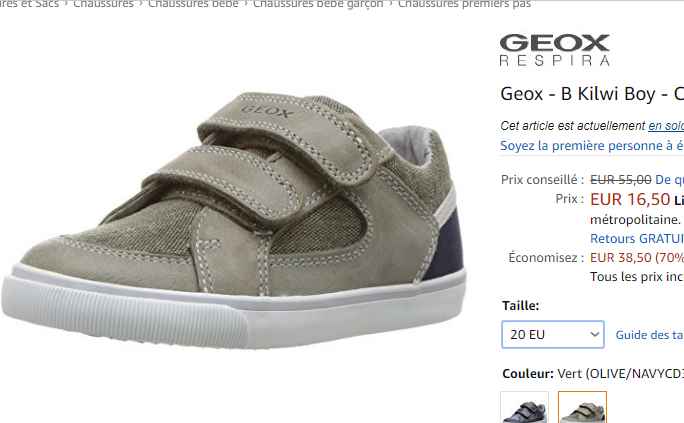Click the EUR 16,50 price text
The image size is (684, 423).
[630, 199]
